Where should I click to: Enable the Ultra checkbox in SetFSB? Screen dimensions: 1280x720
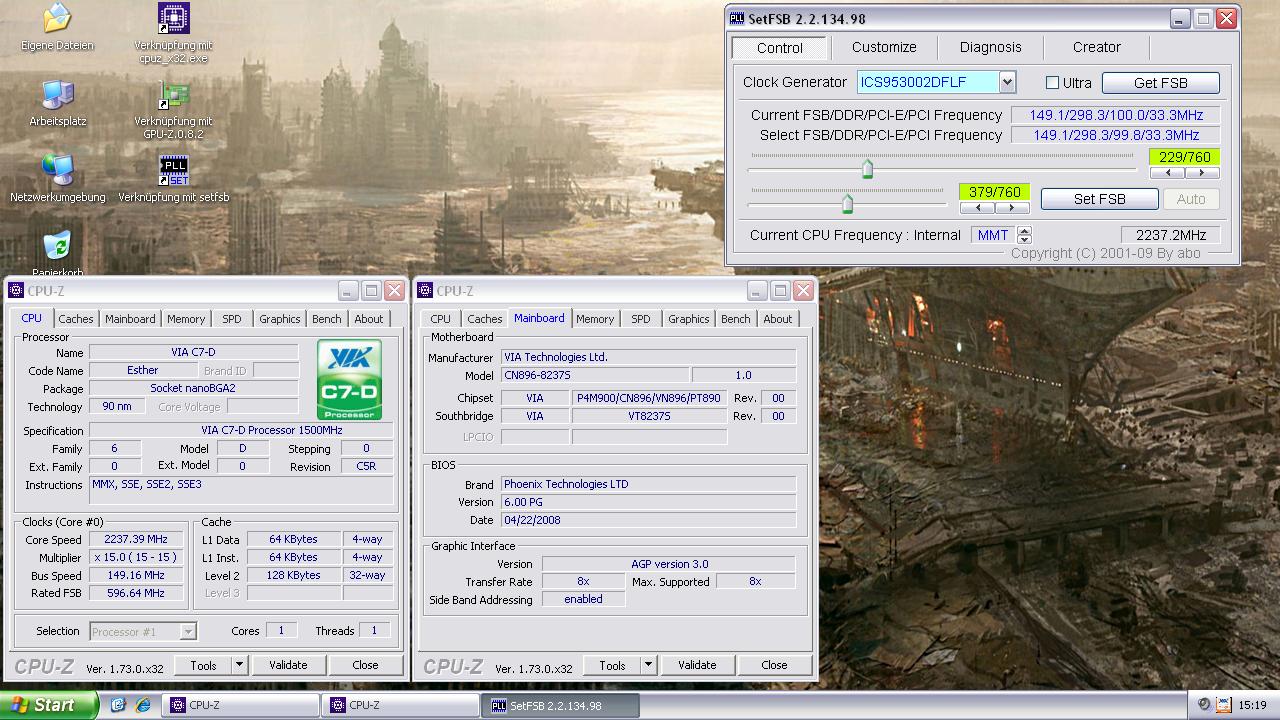1052,83
